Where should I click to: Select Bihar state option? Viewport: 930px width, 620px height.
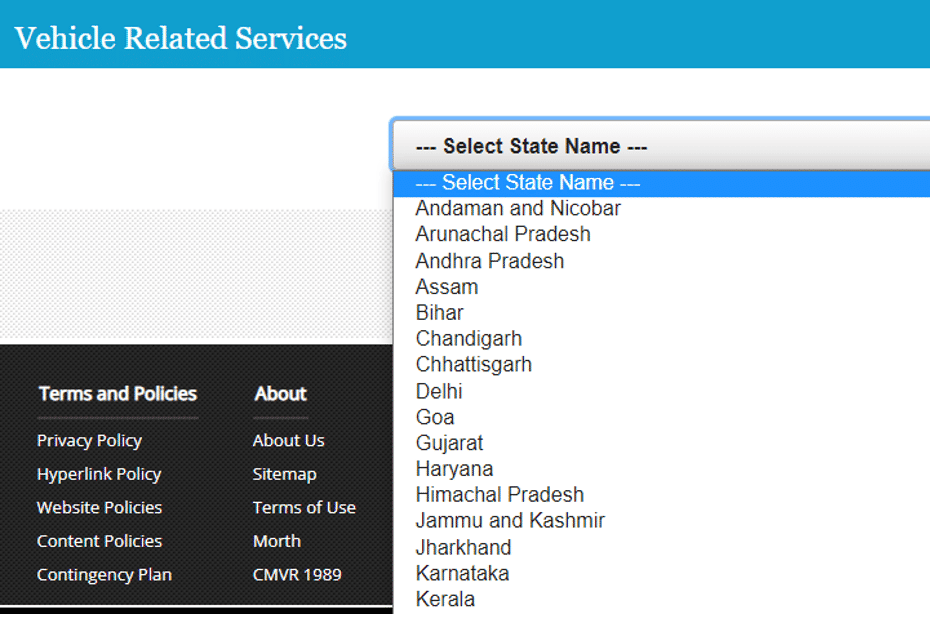(661, 313)
